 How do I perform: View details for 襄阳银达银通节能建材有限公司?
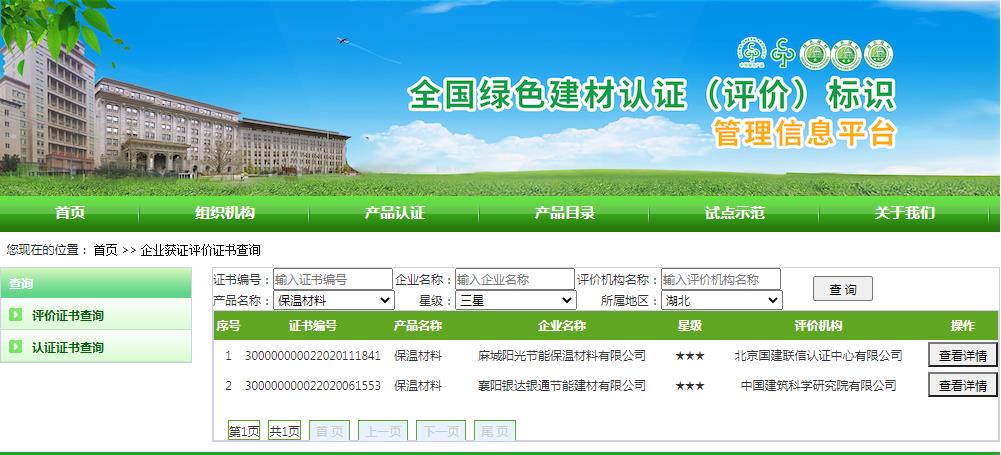[962, 385]
